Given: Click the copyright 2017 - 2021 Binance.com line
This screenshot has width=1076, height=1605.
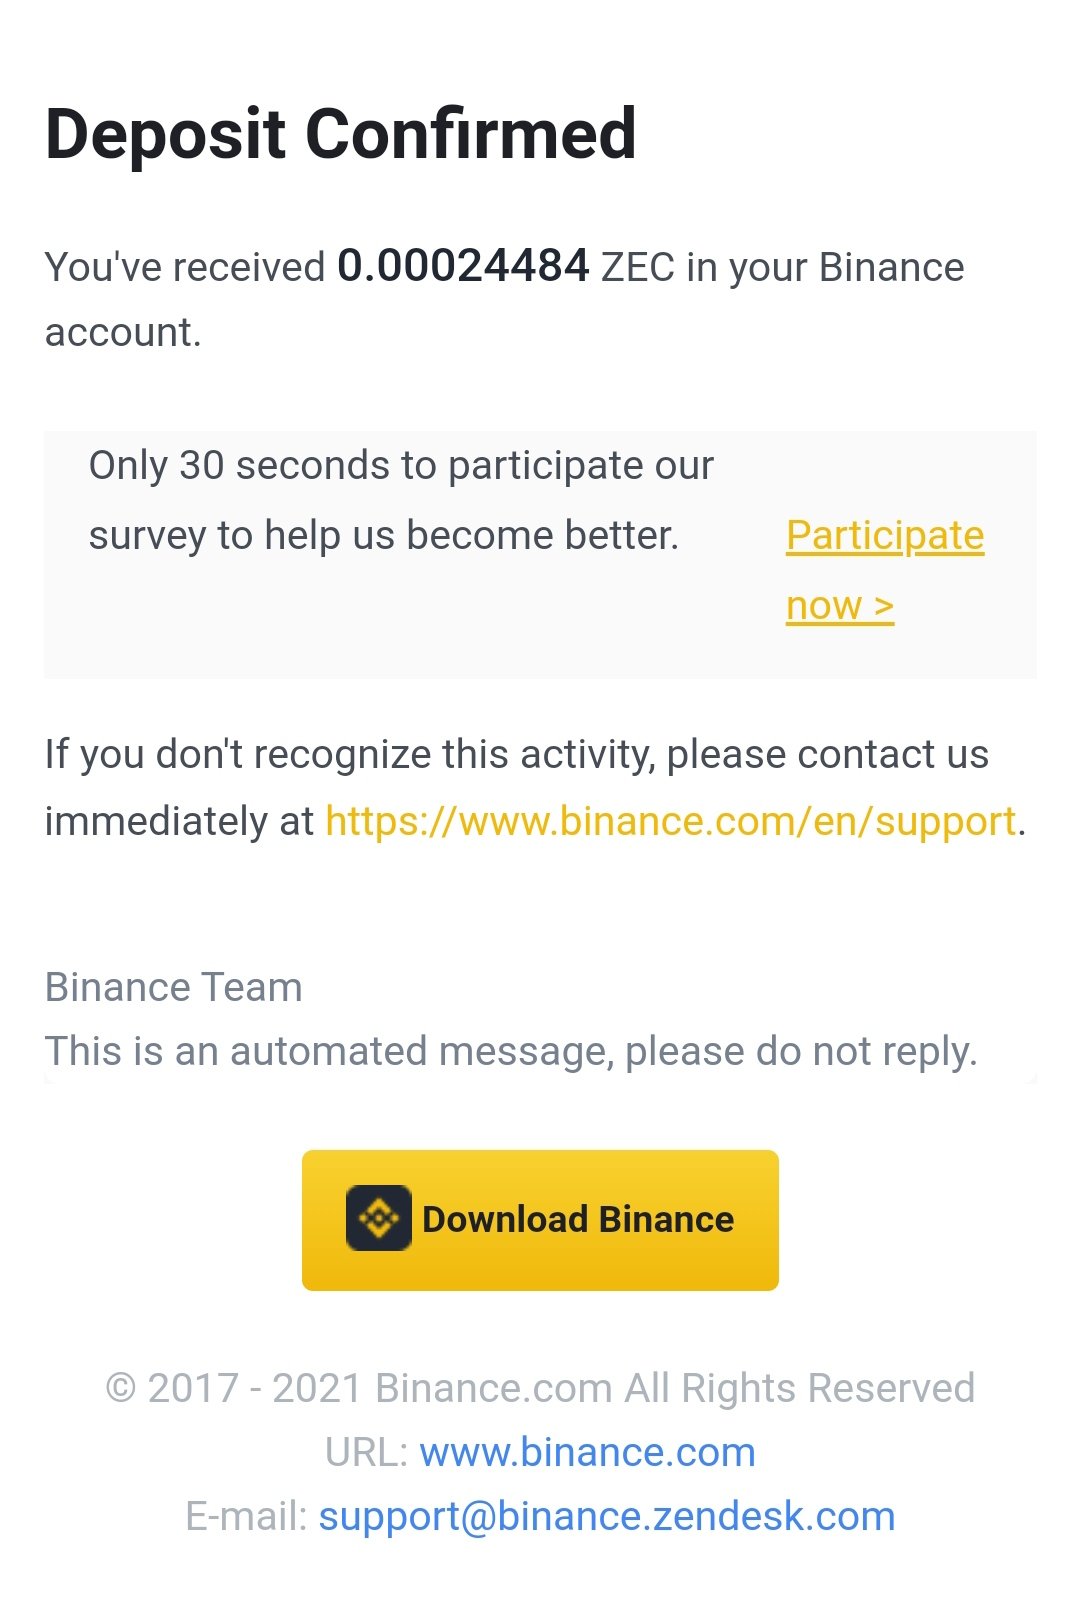Looking at the screenshot, I should tap(540, 1388).
